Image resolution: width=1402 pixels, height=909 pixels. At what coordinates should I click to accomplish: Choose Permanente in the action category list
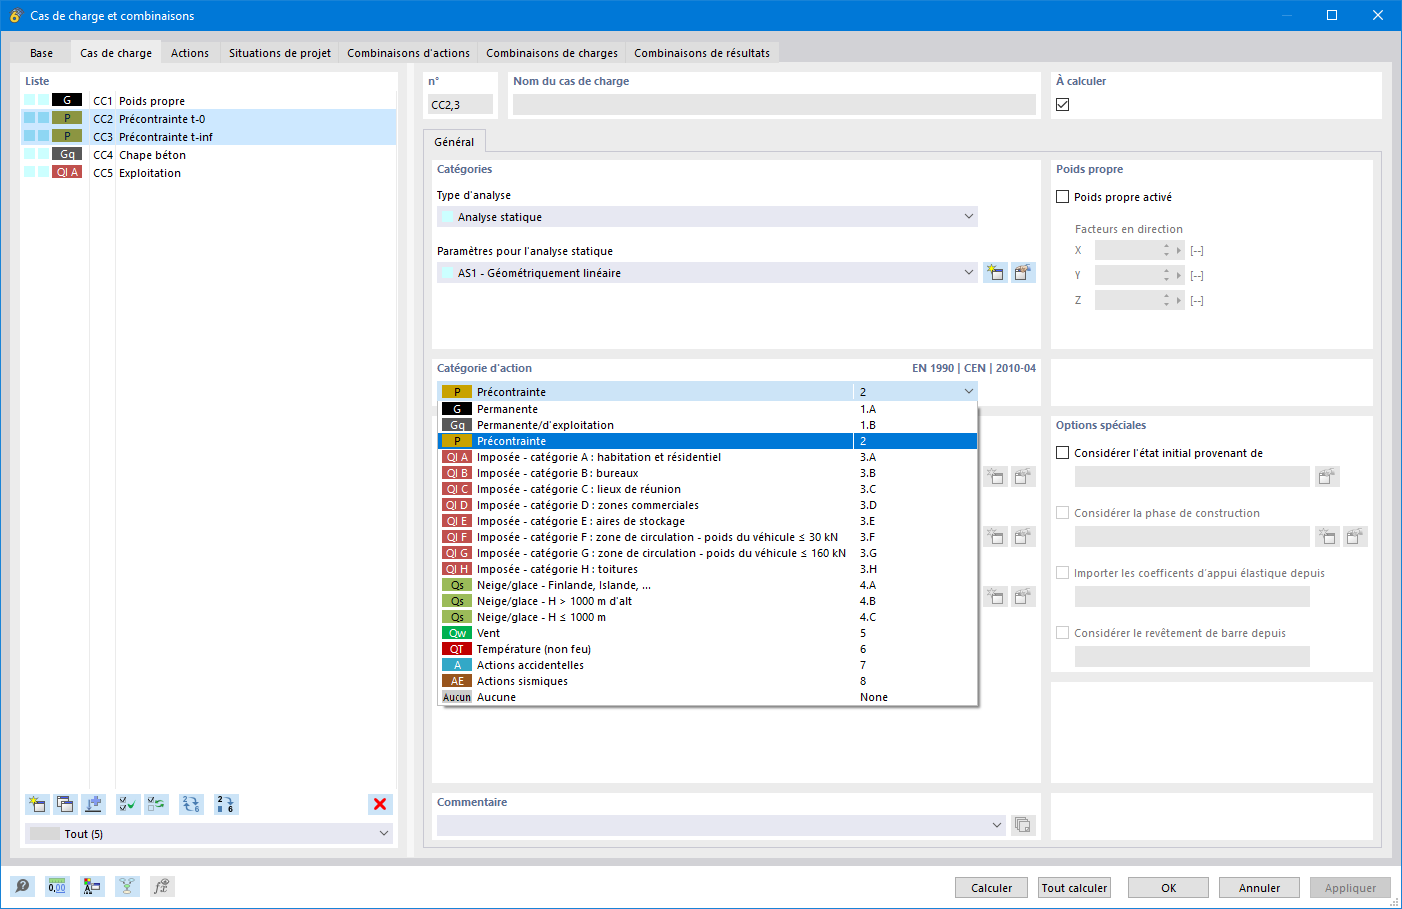[x=707, y=409]
